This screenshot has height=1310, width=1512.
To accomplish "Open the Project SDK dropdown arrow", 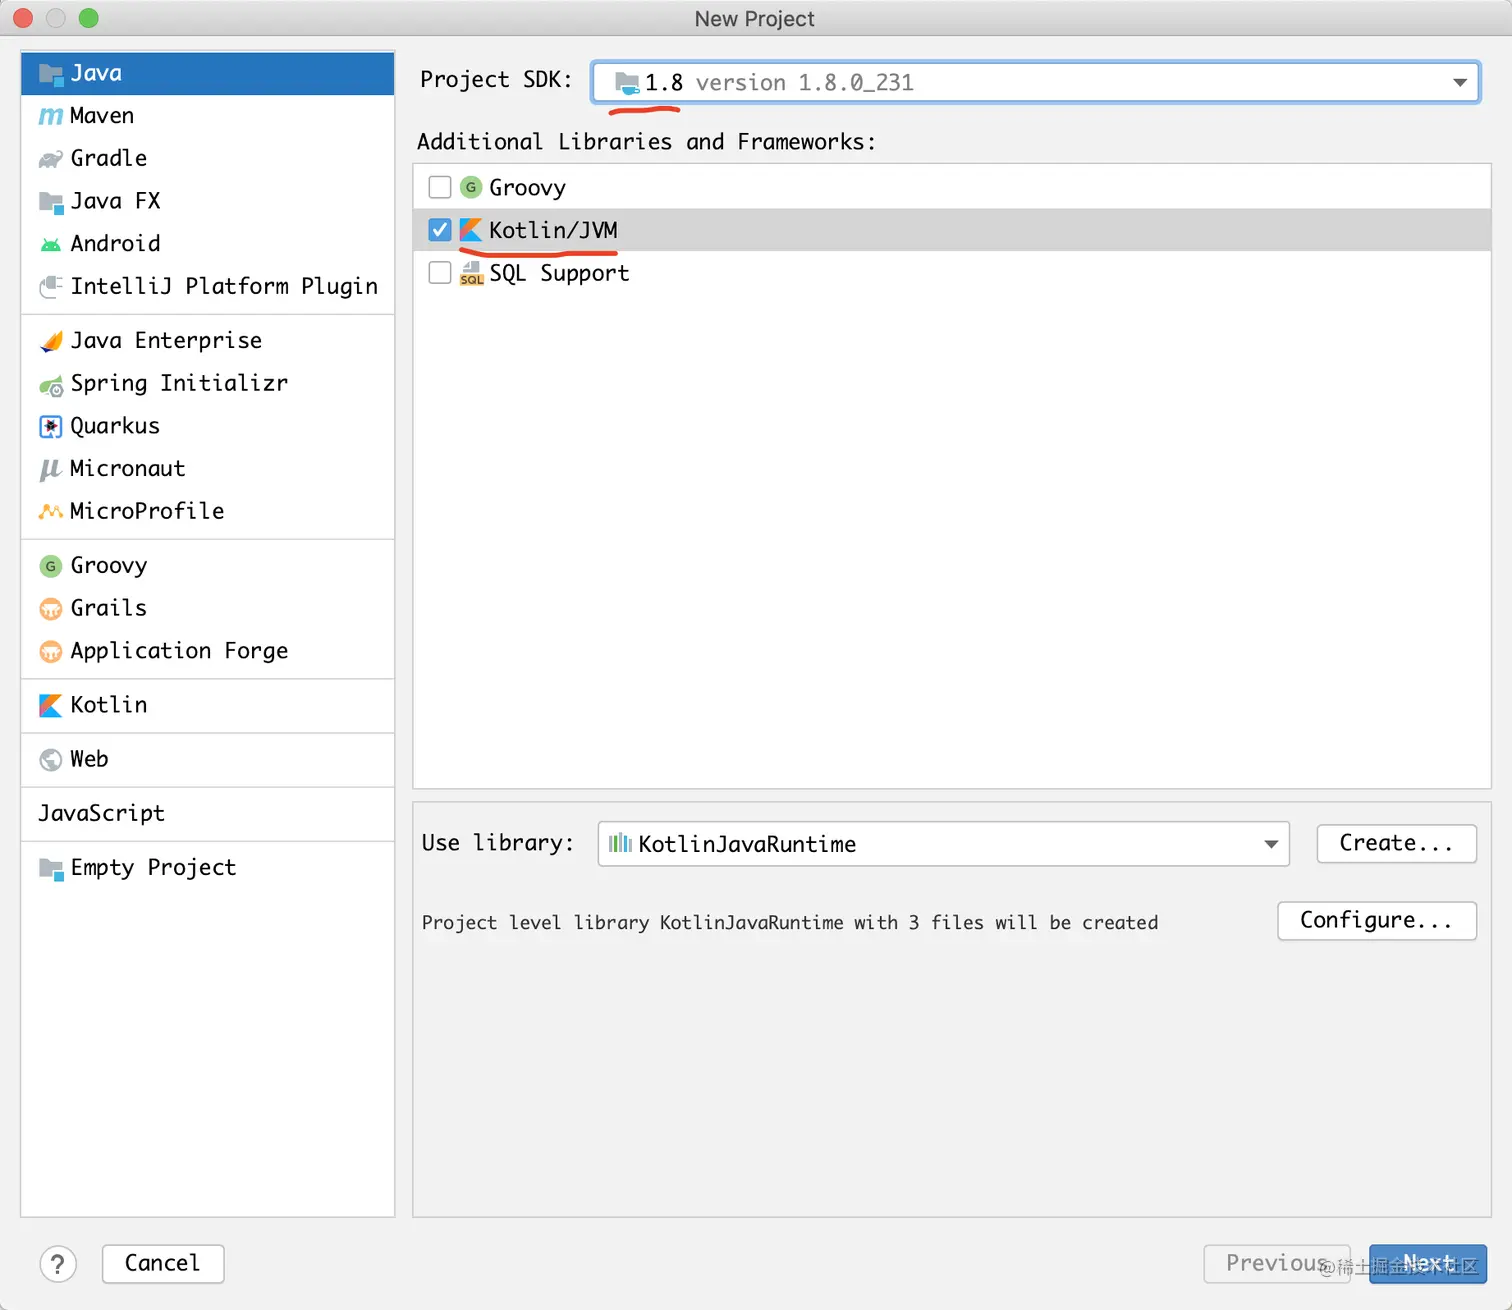I will point(1460,82).
